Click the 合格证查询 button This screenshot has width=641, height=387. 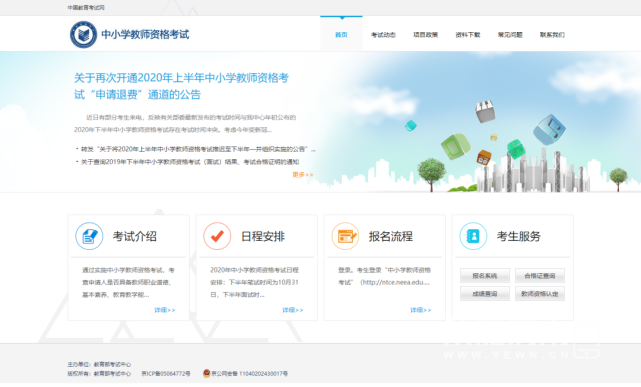coord(540,276)
